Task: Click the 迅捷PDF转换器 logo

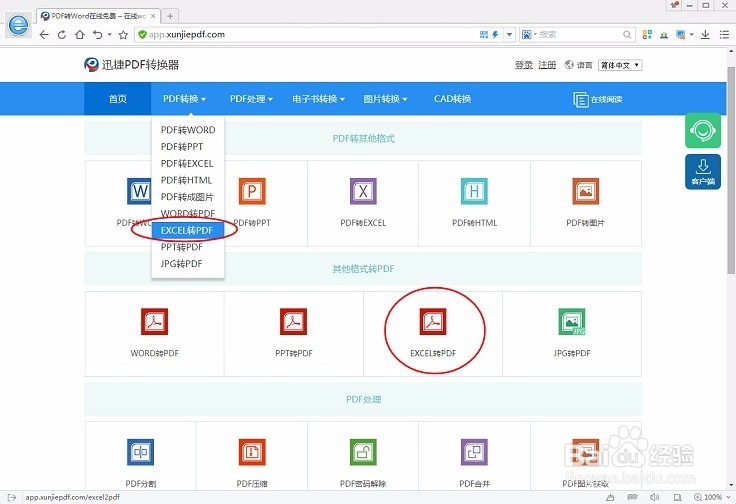Action: (x=132, y=65)
